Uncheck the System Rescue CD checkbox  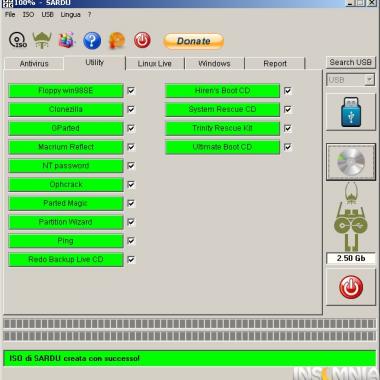click(x=288, y=109)
